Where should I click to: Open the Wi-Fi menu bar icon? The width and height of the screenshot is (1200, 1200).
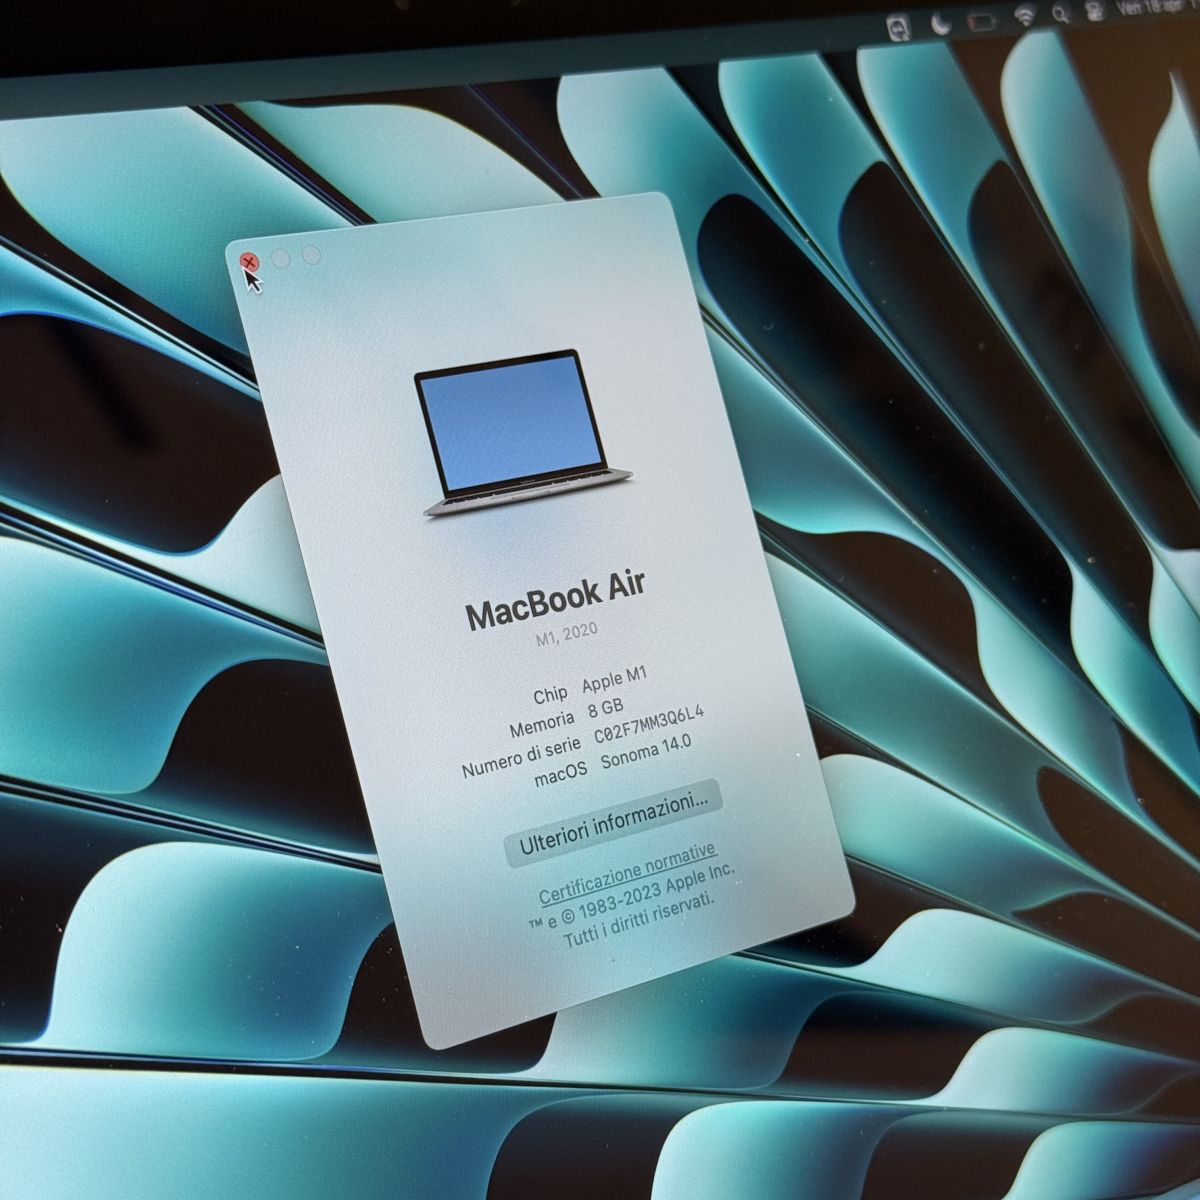click(x=1023, y=17)
